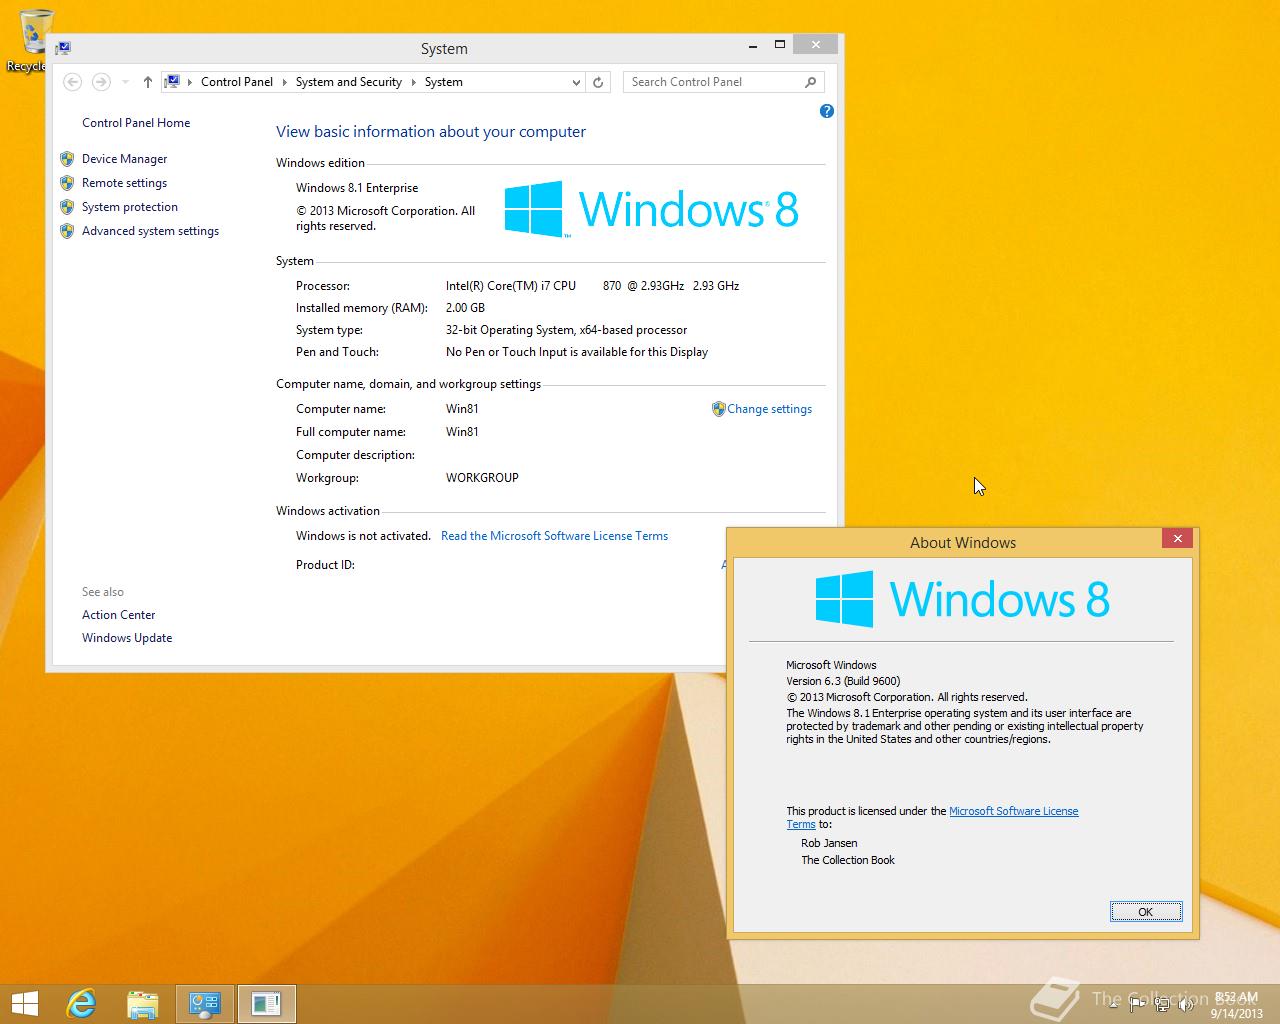The image size is (1280, 1024).
Task: Open Device Manager in the sidebar
Action: point(124,159)
